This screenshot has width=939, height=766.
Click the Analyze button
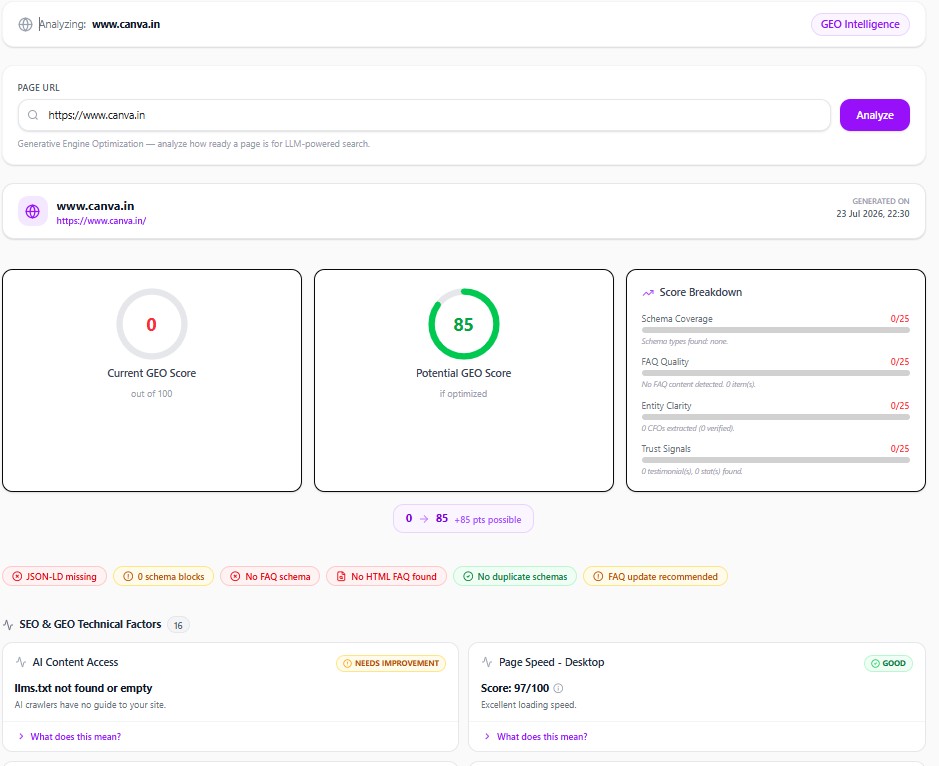(x=874, y=115)
